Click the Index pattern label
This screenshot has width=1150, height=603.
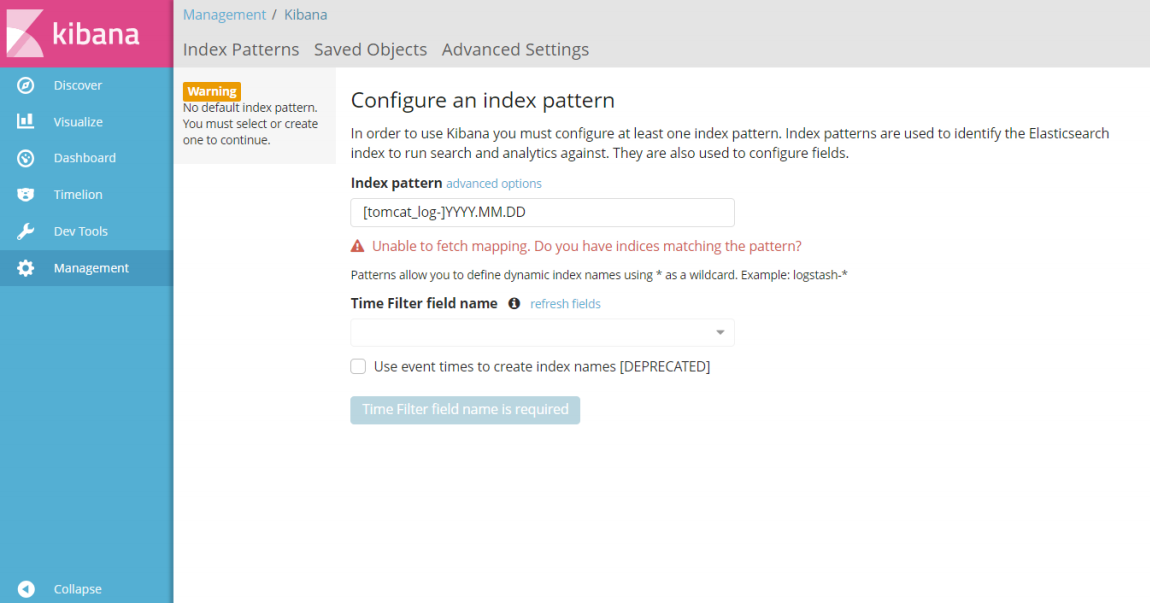click(396, 183)
